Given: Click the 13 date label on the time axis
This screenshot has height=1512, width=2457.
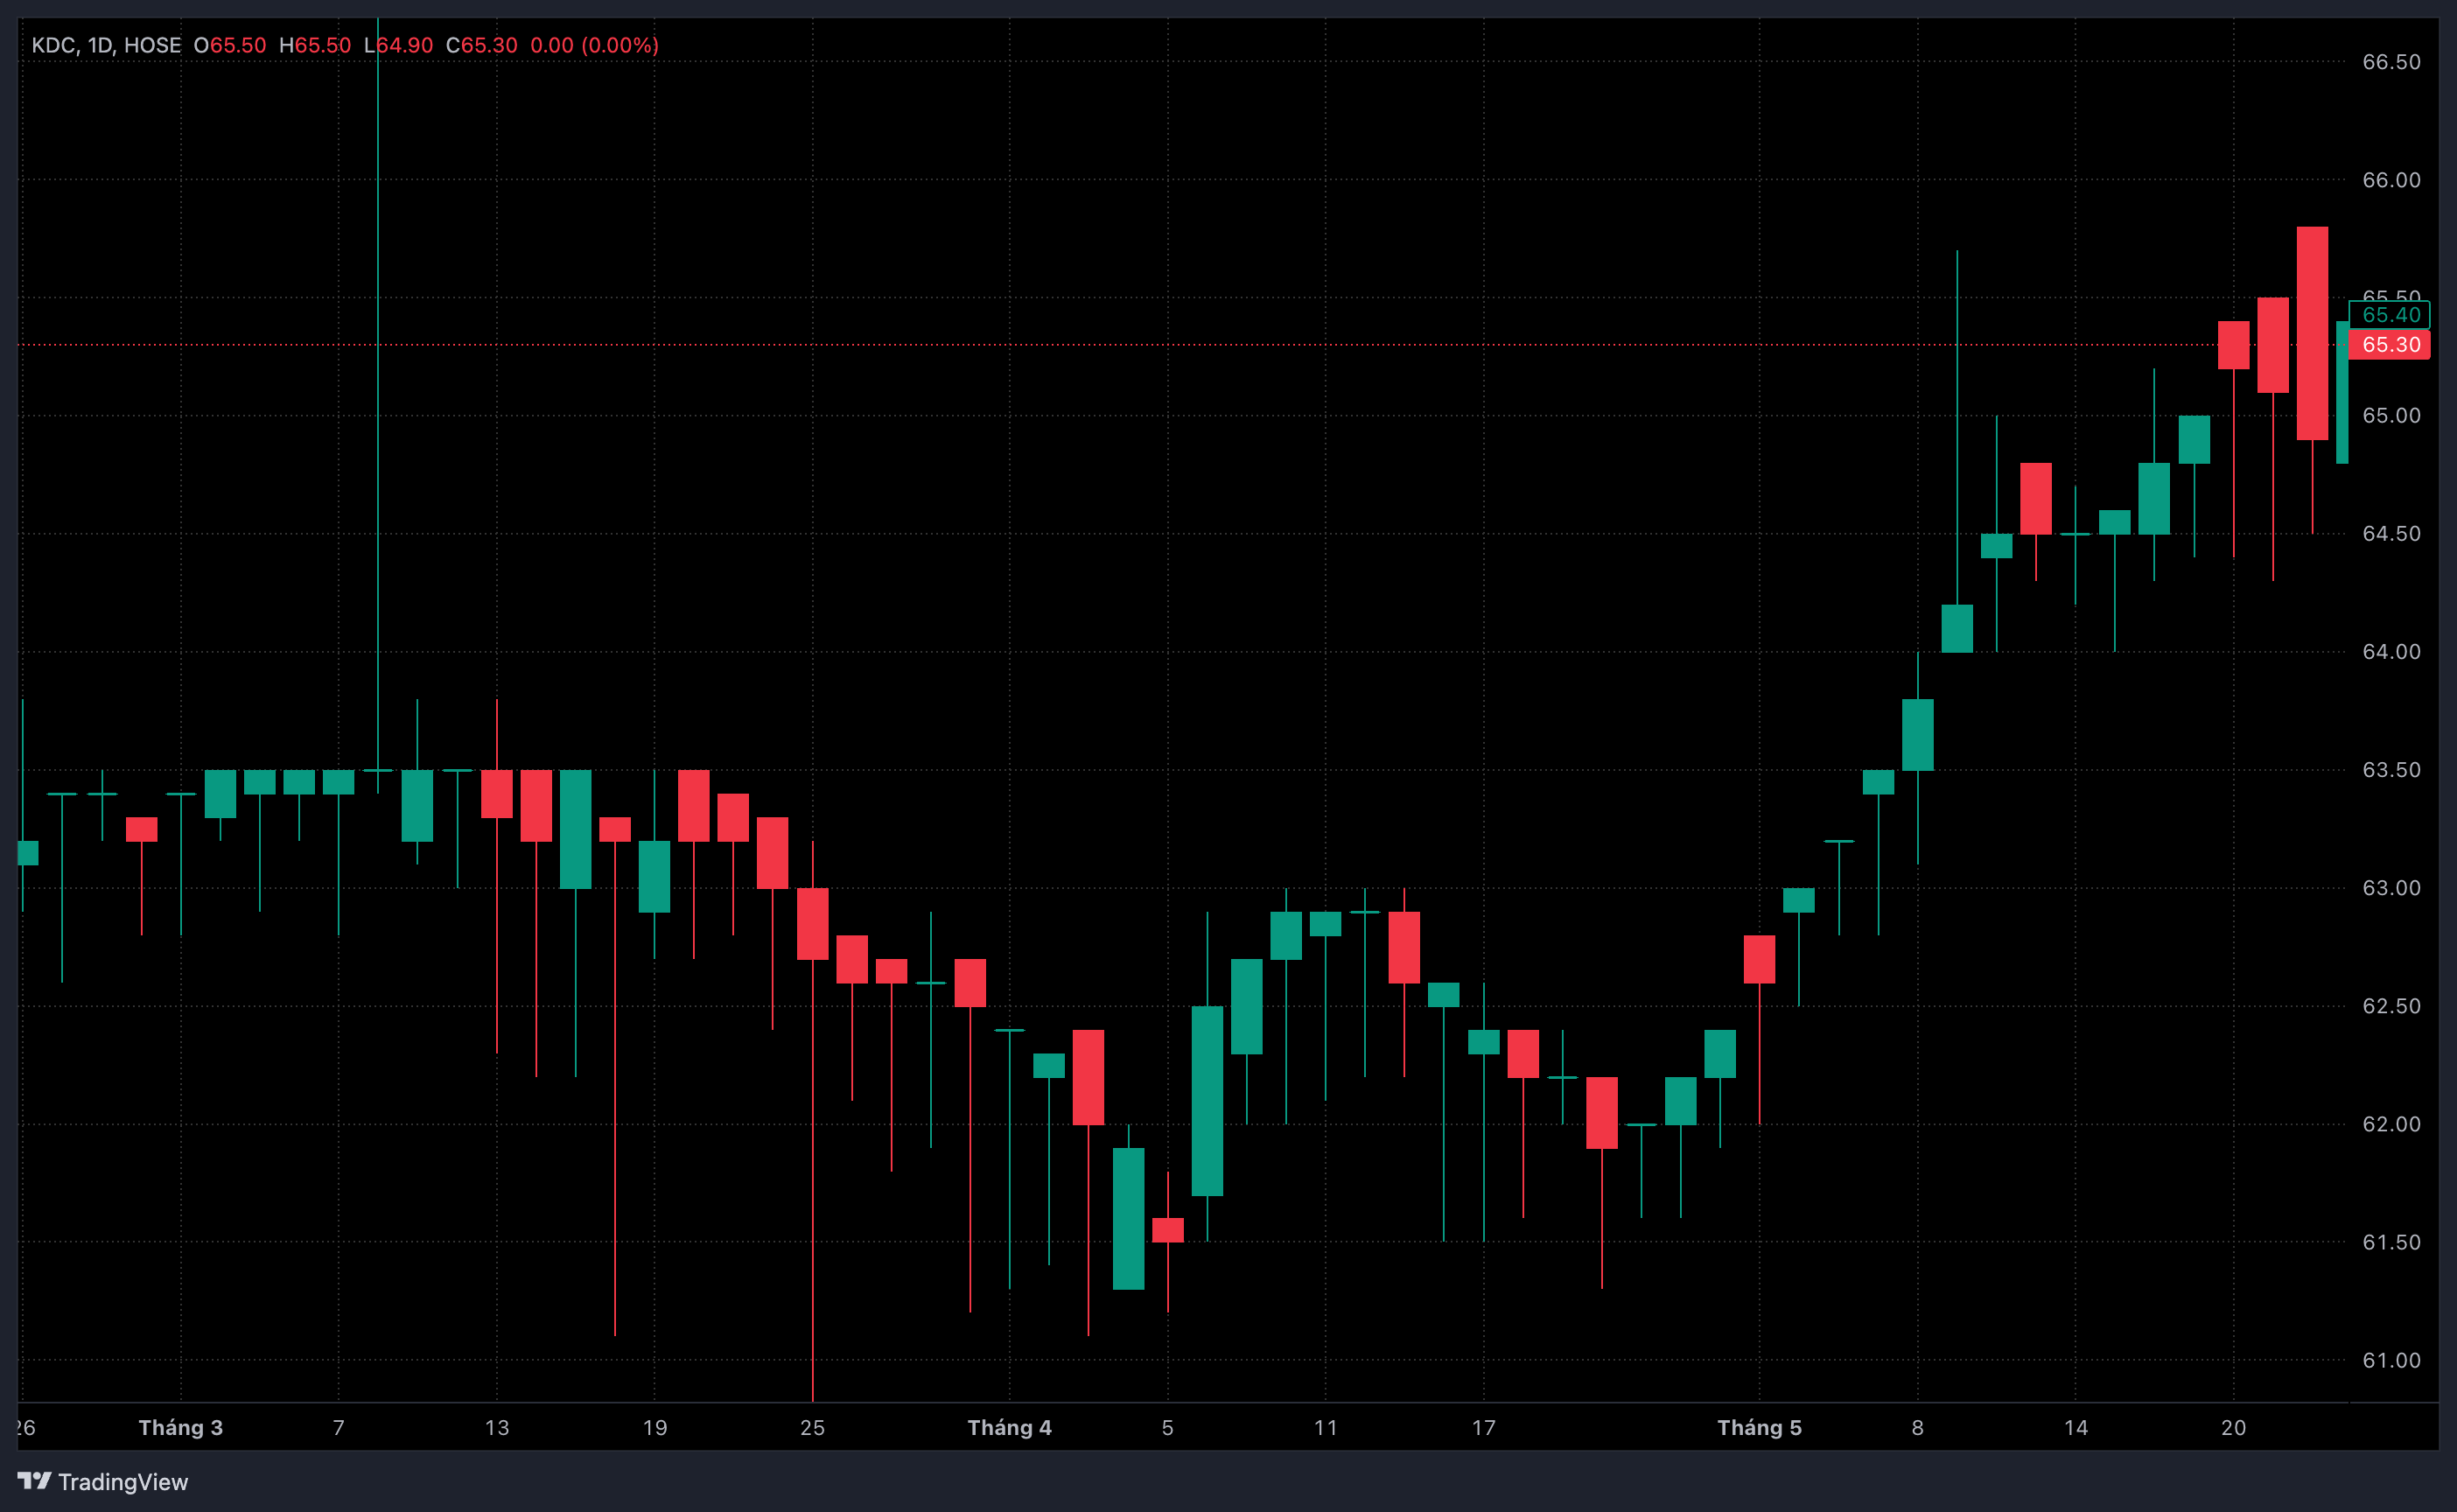Looking at the screenshot, I should [497, 1427].
